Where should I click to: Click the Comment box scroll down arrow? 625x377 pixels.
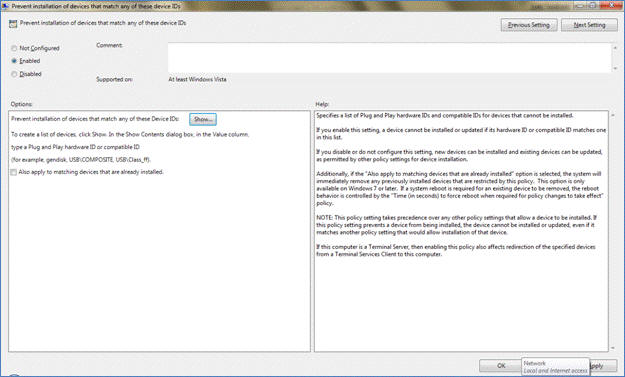615,69
